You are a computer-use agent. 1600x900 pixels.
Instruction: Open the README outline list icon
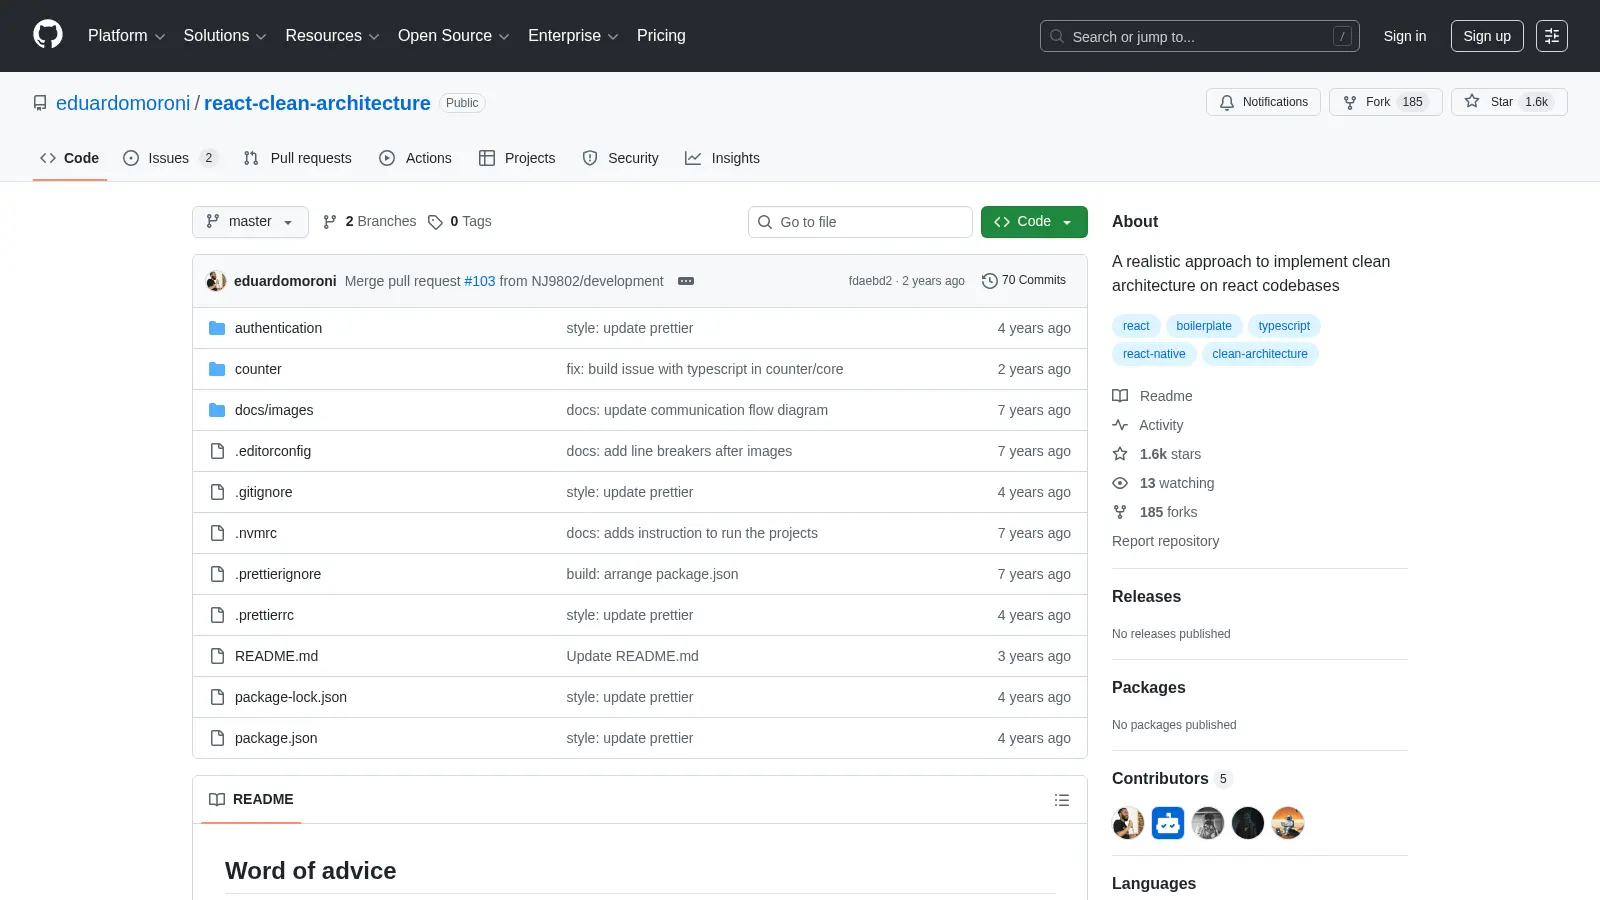pos(1062,800)
